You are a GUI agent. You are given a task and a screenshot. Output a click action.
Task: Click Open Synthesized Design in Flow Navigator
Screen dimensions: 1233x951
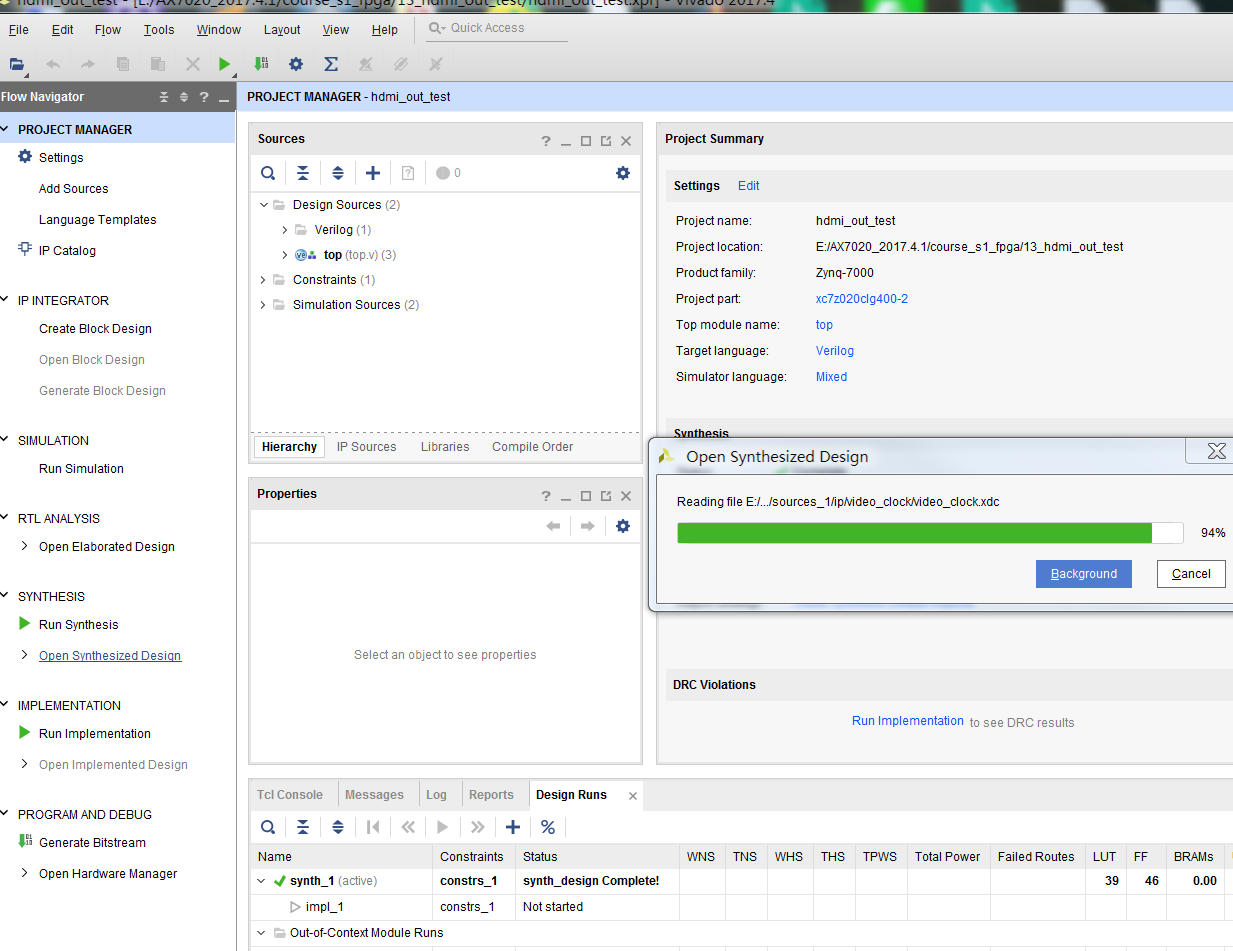(x=110, y=656)
